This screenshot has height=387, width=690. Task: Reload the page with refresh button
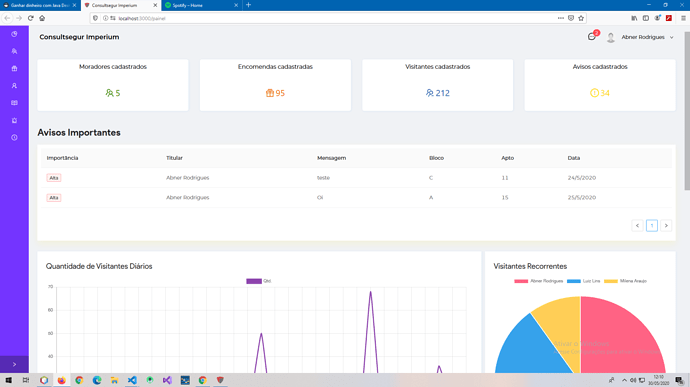coord(30,18)
